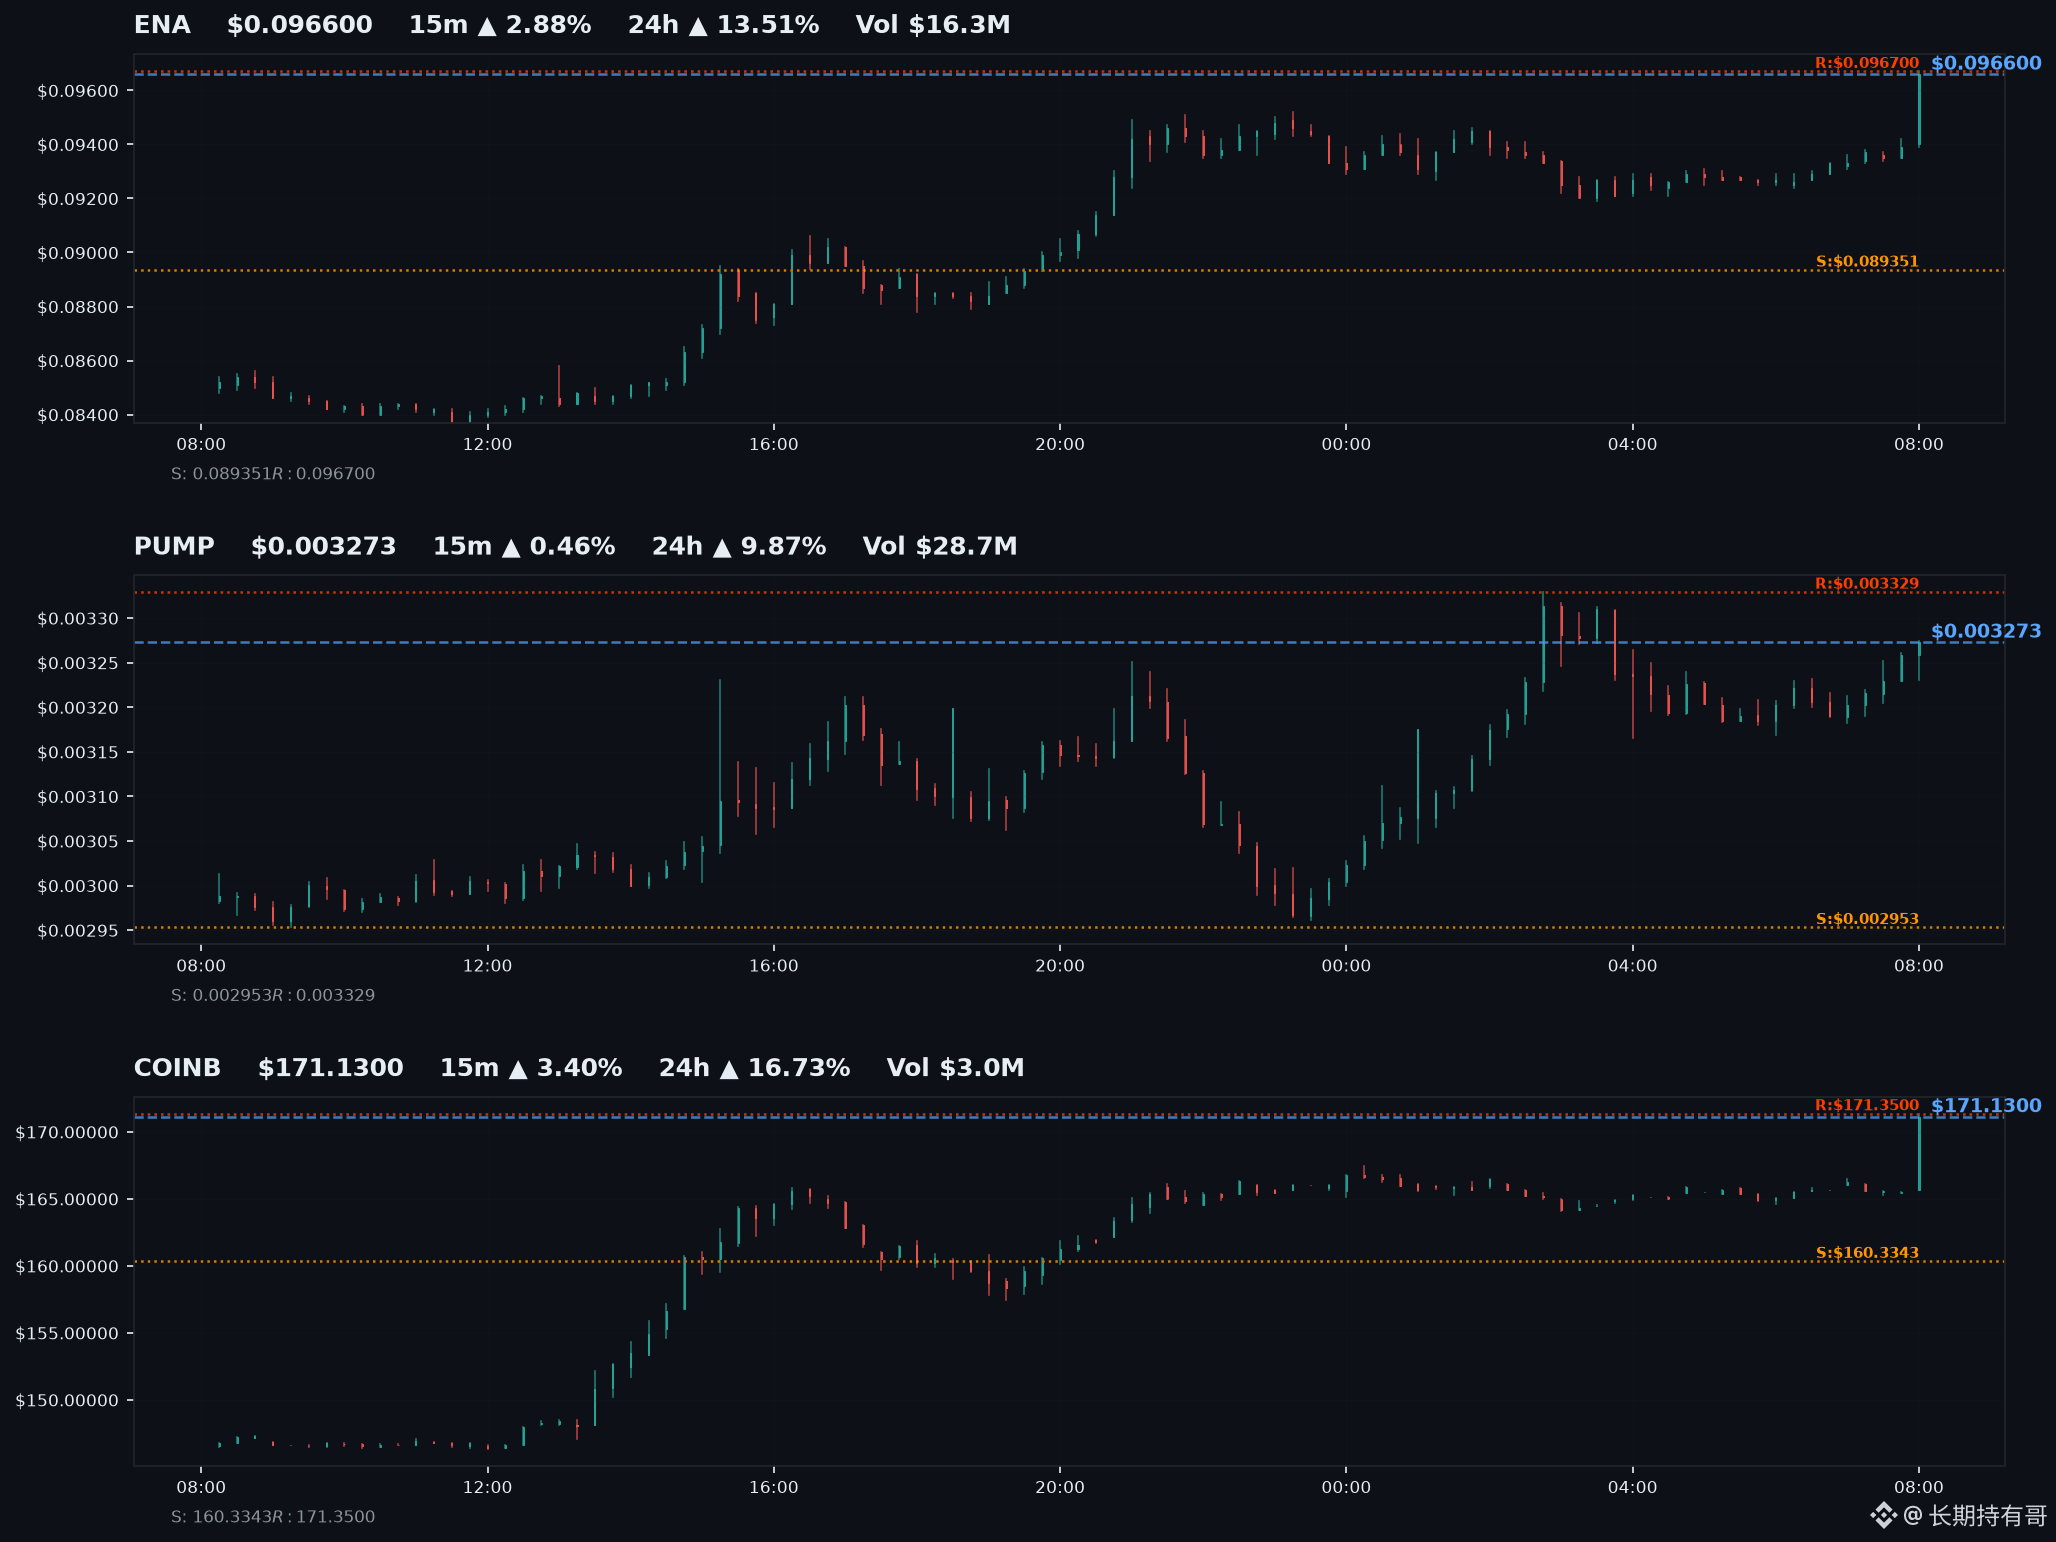This screenshot has height=1542, width=2056.
Task: Click COINB volume Vol $3.0M
Action: coord(956,1068)
